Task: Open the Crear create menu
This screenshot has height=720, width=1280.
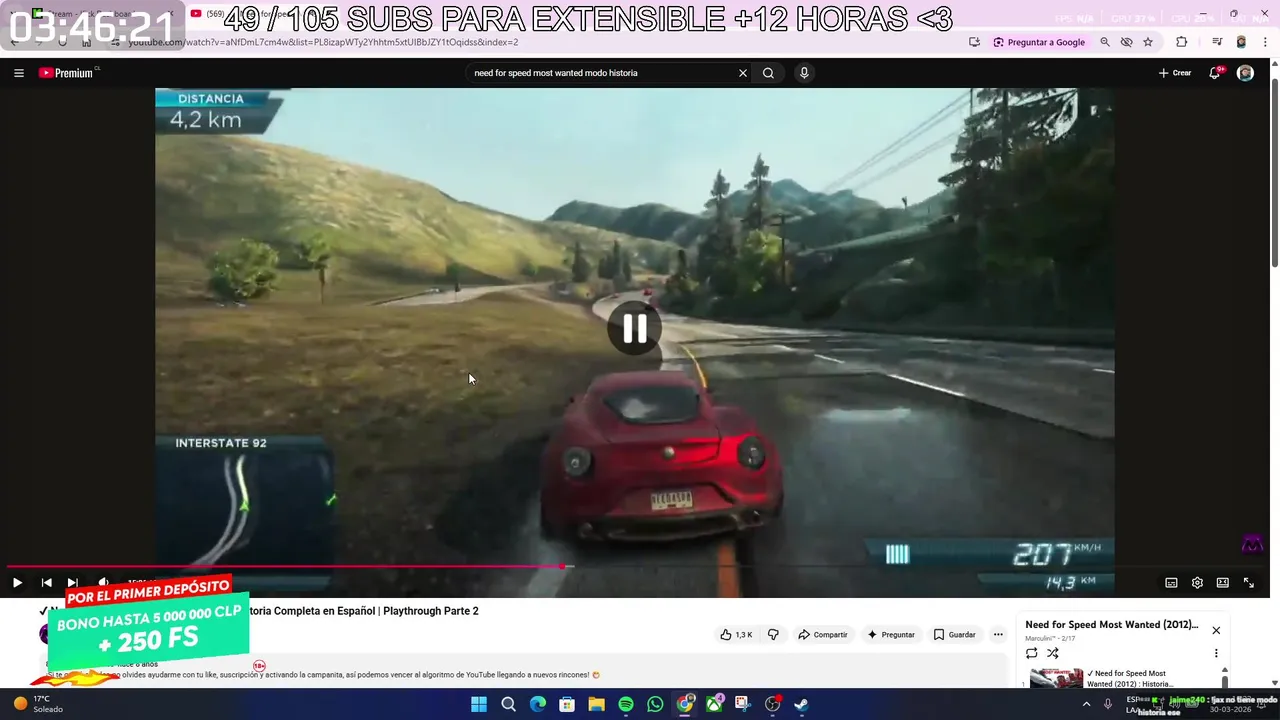Action: click(x=1175, y=73)
